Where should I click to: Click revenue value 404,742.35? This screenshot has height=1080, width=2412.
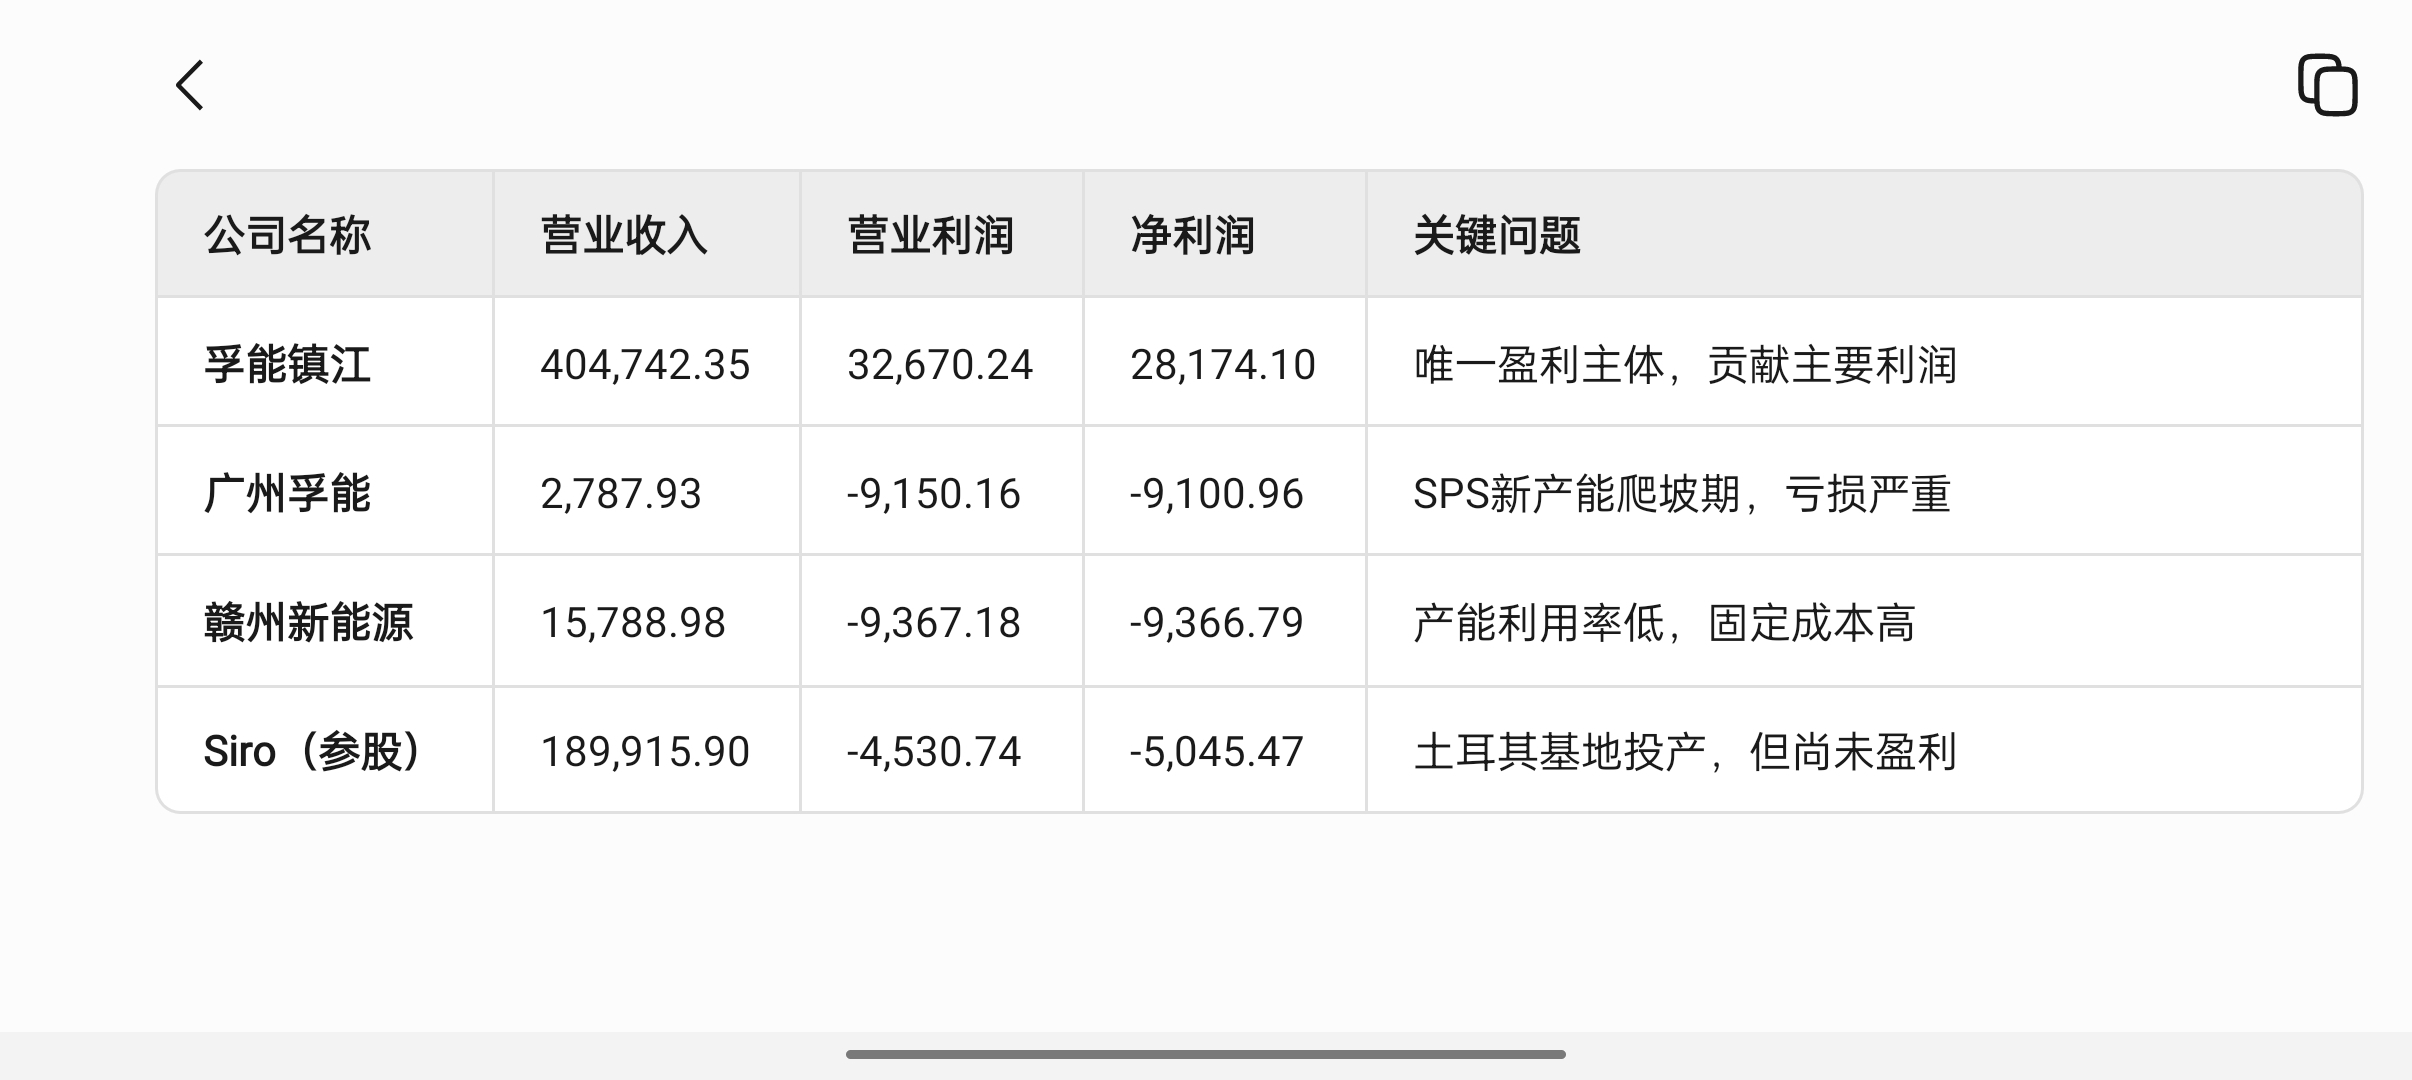tap(645, 364)
